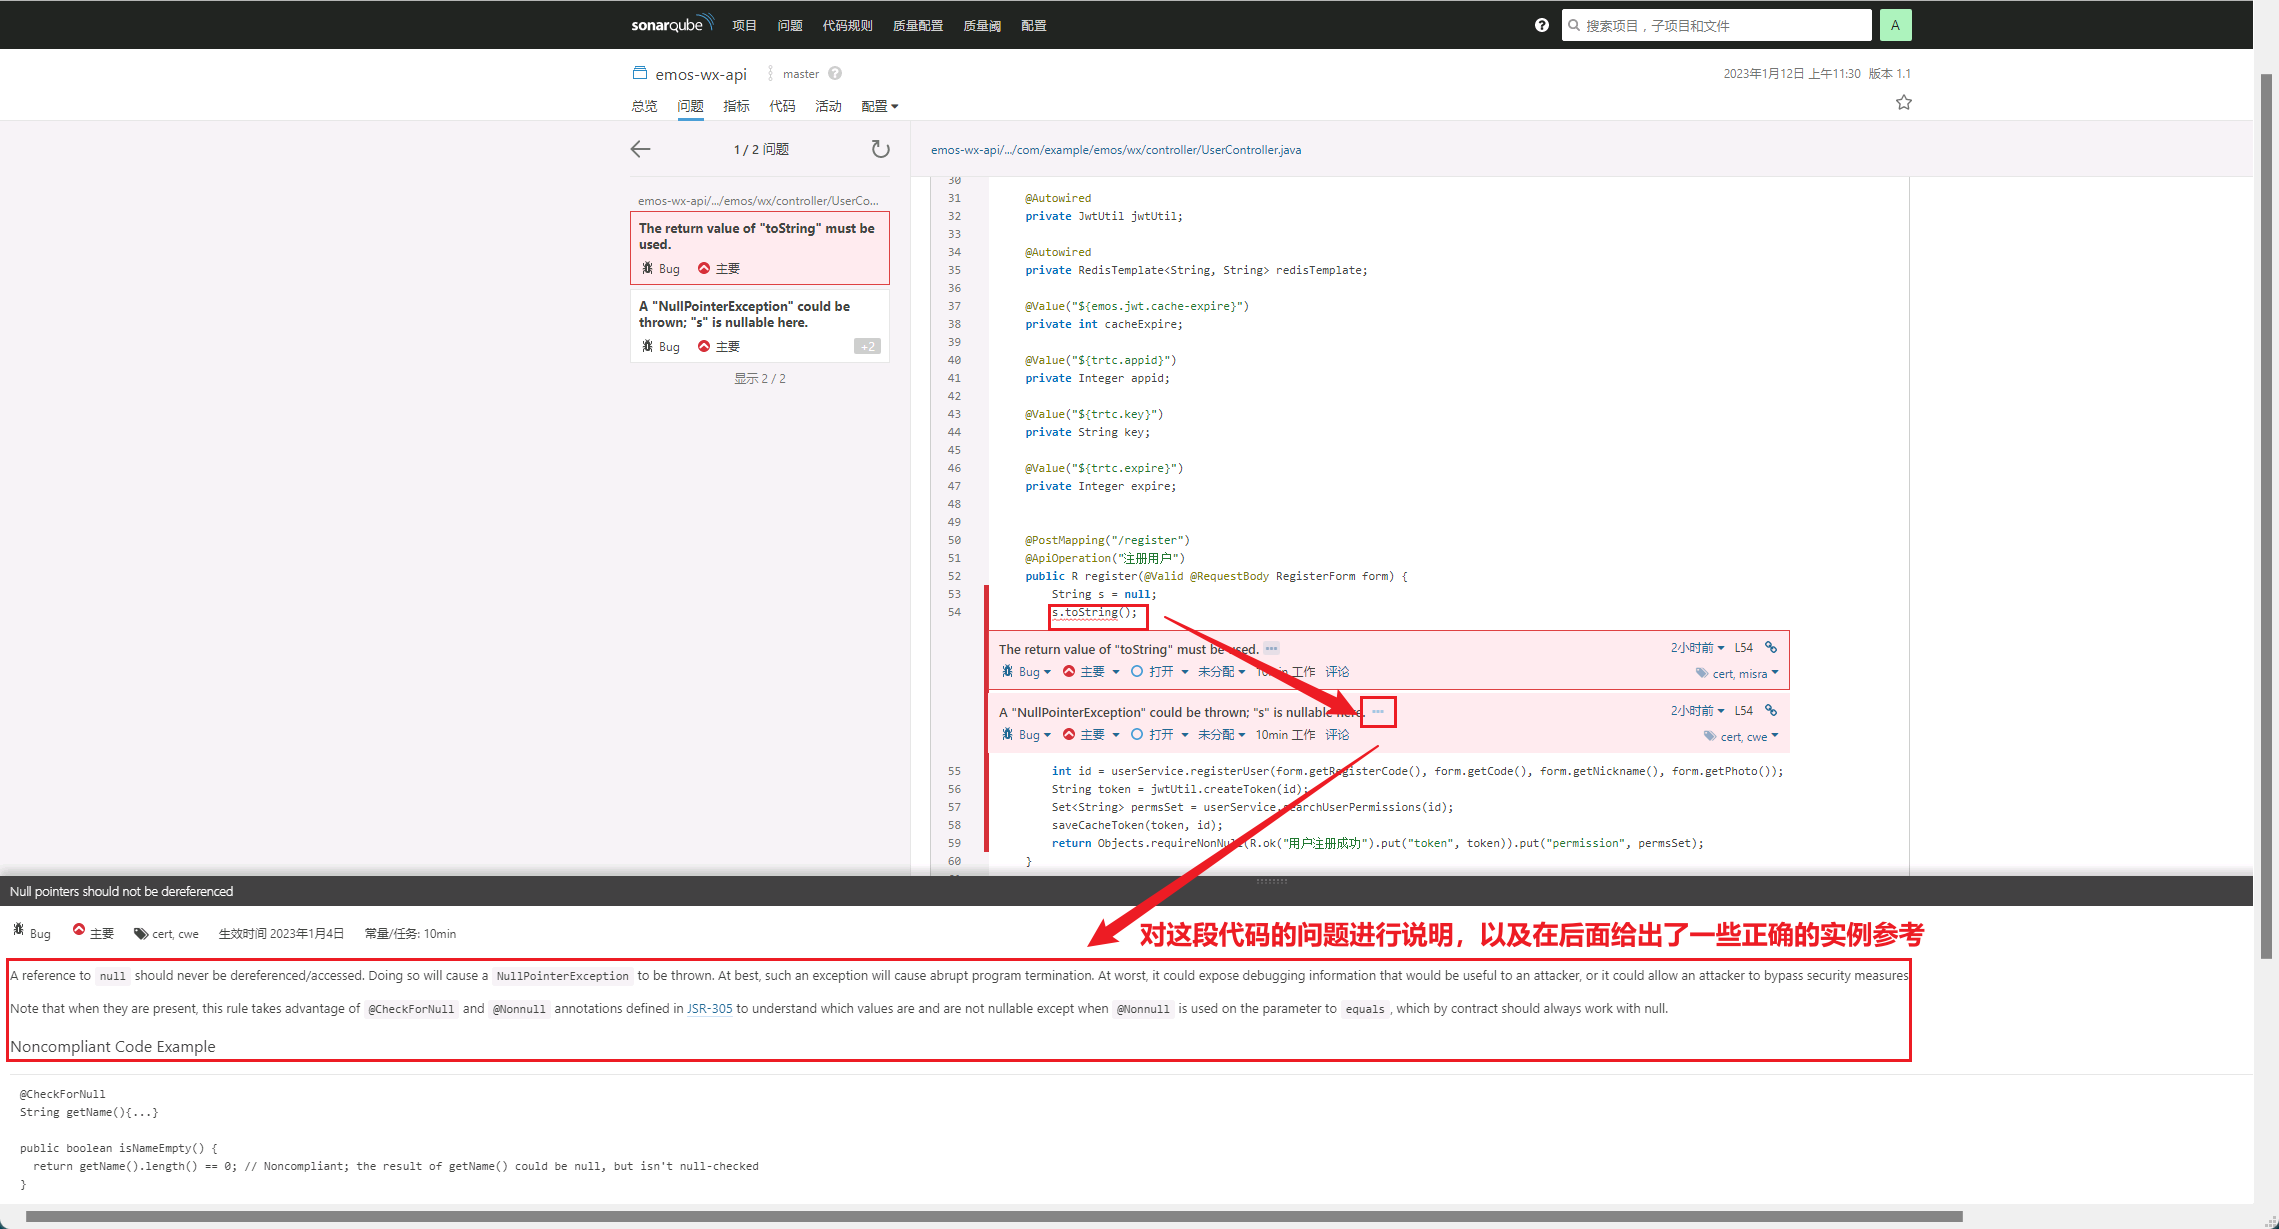This screenshot has height=1229, width=2279.
Task: Select the NullPointerException issue in sidebar list
Action: pyautogui.click(x=759, y=325)
